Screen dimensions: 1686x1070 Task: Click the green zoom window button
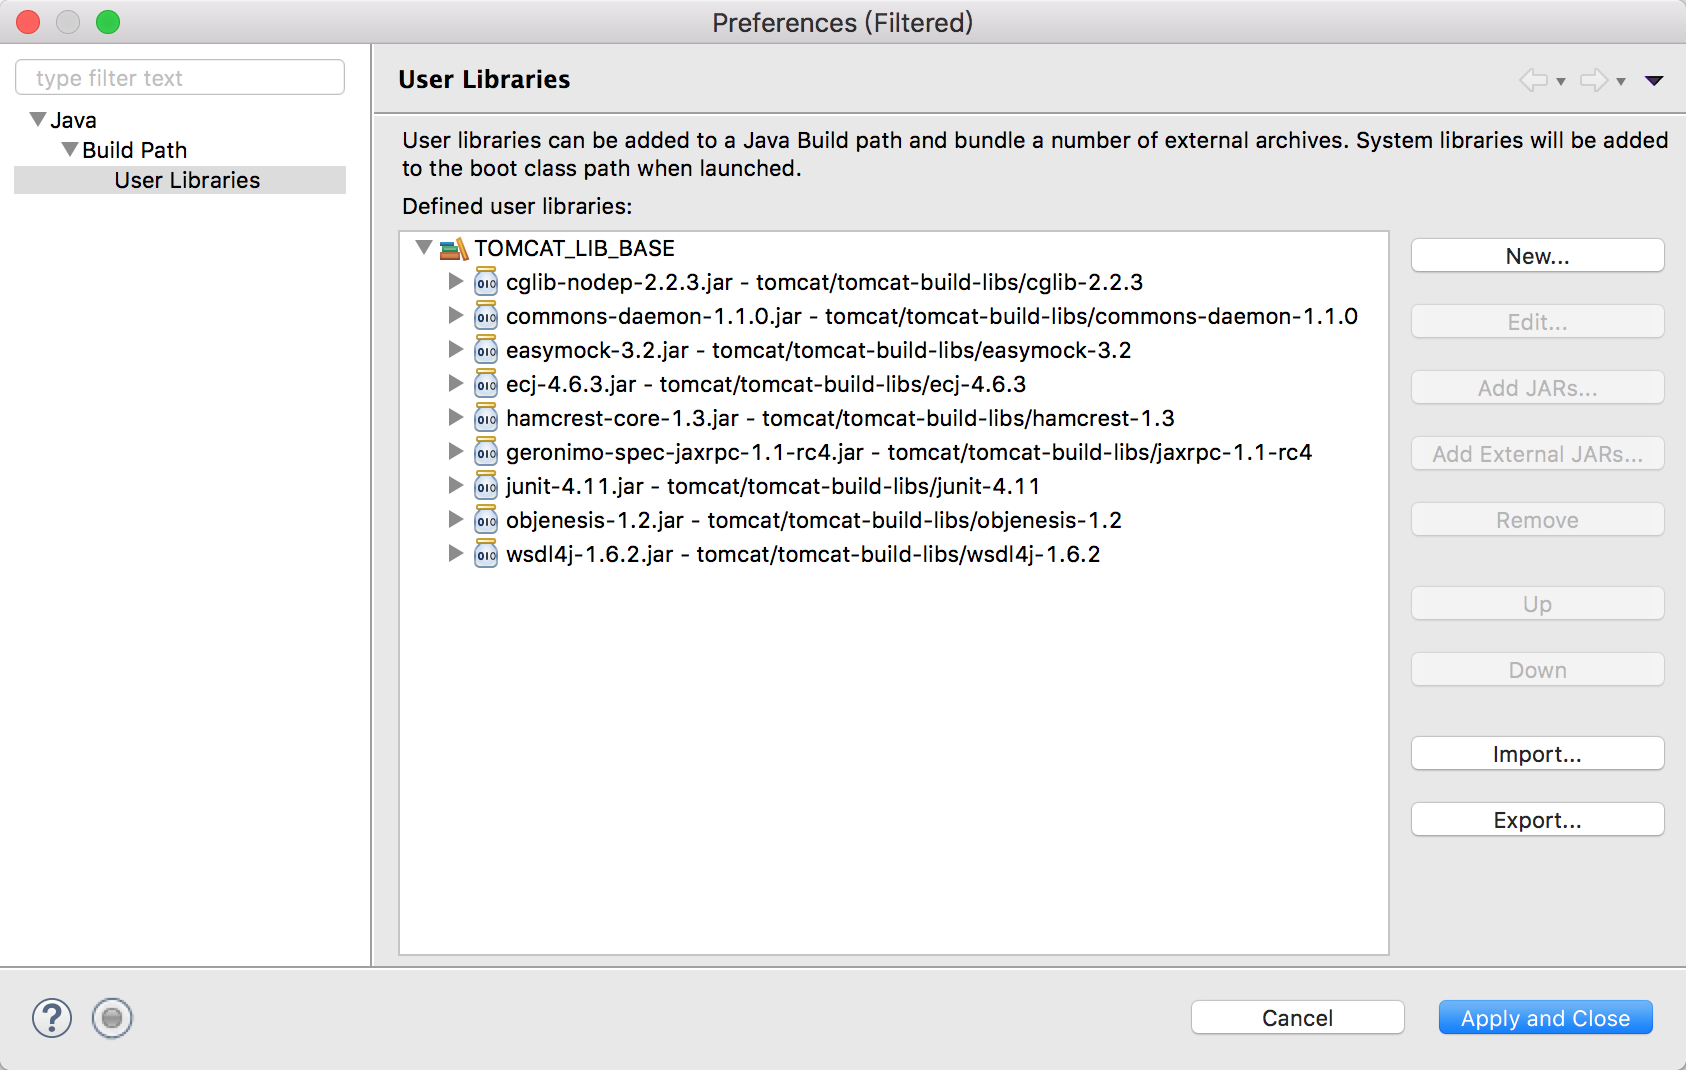click(x=108, y=22)
